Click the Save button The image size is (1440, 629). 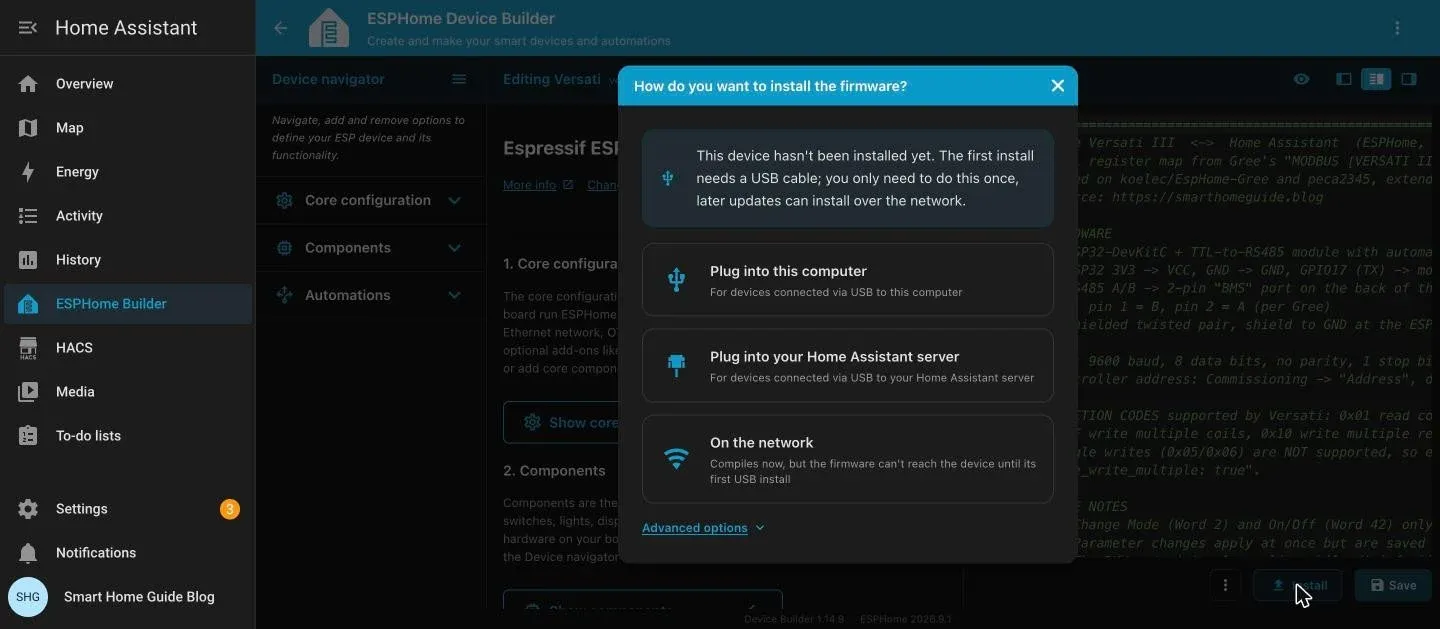point(1393,586)
